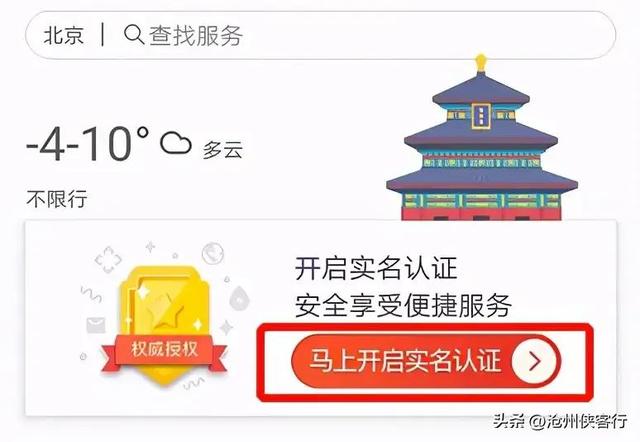Viewport: 640px width, 442px height.
Task: Open 头条 @沧州侠客行 watermark link
Action: tap(560, 421)
